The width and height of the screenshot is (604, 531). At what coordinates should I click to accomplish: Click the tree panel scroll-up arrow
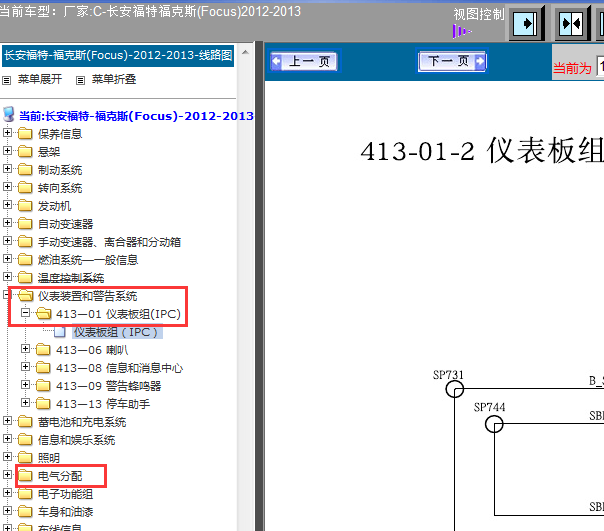245,52
